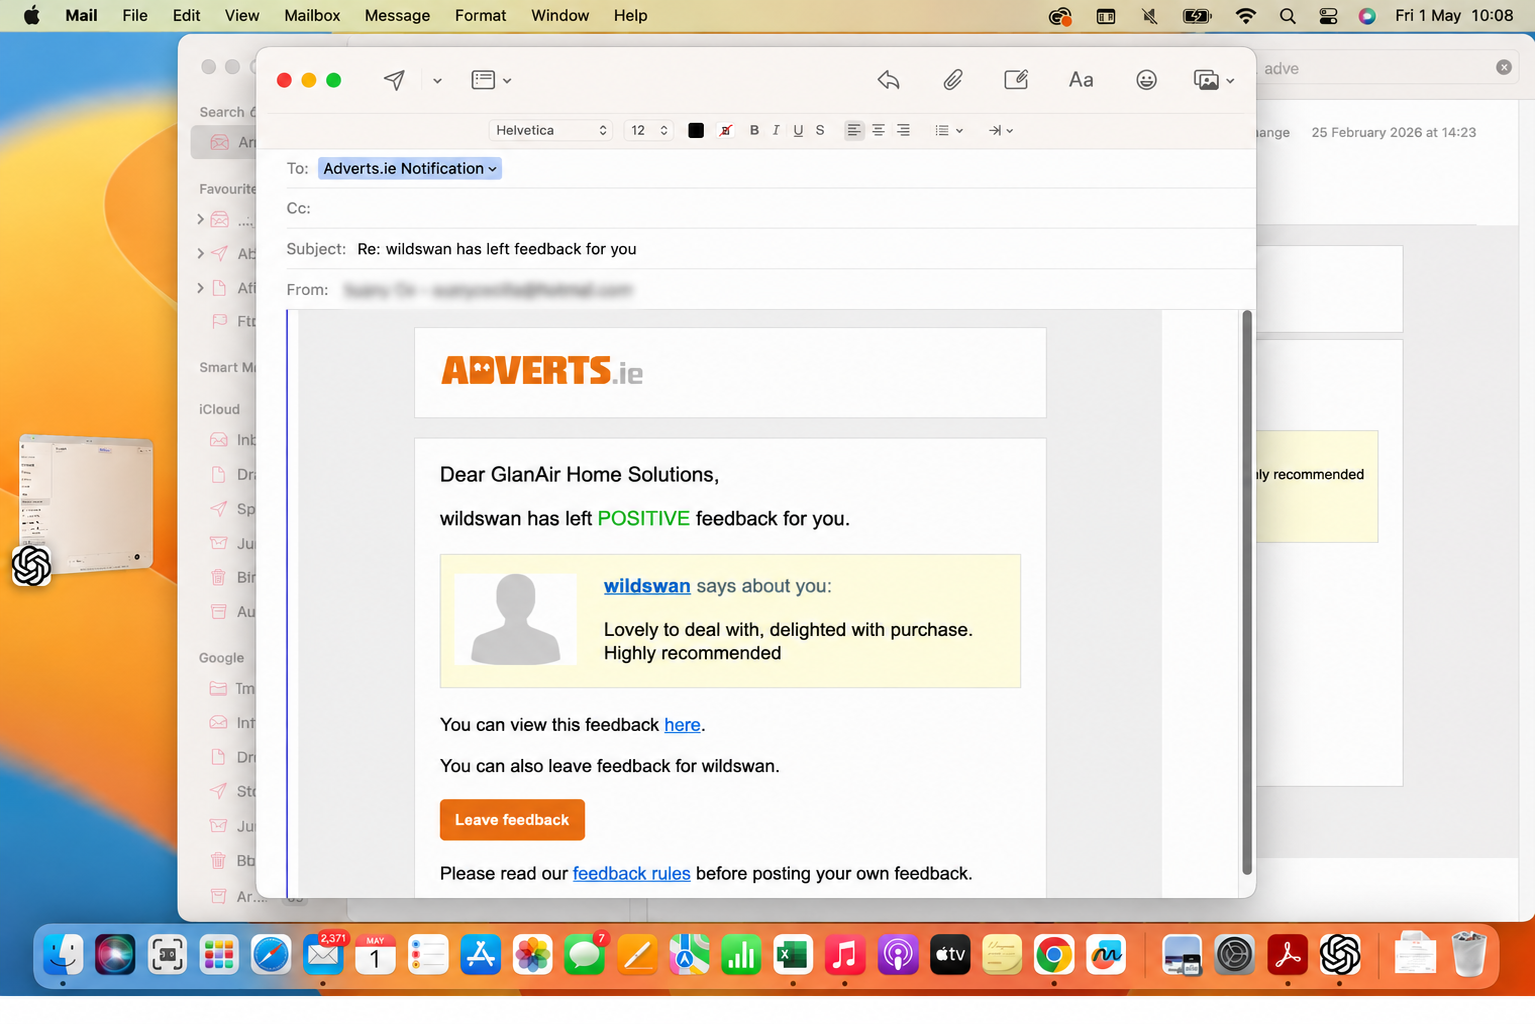This screenshot has height=1024, width=1535.
Task: Open App Store from the Dock
Action: pyautogui.click(x=480, y=956)
